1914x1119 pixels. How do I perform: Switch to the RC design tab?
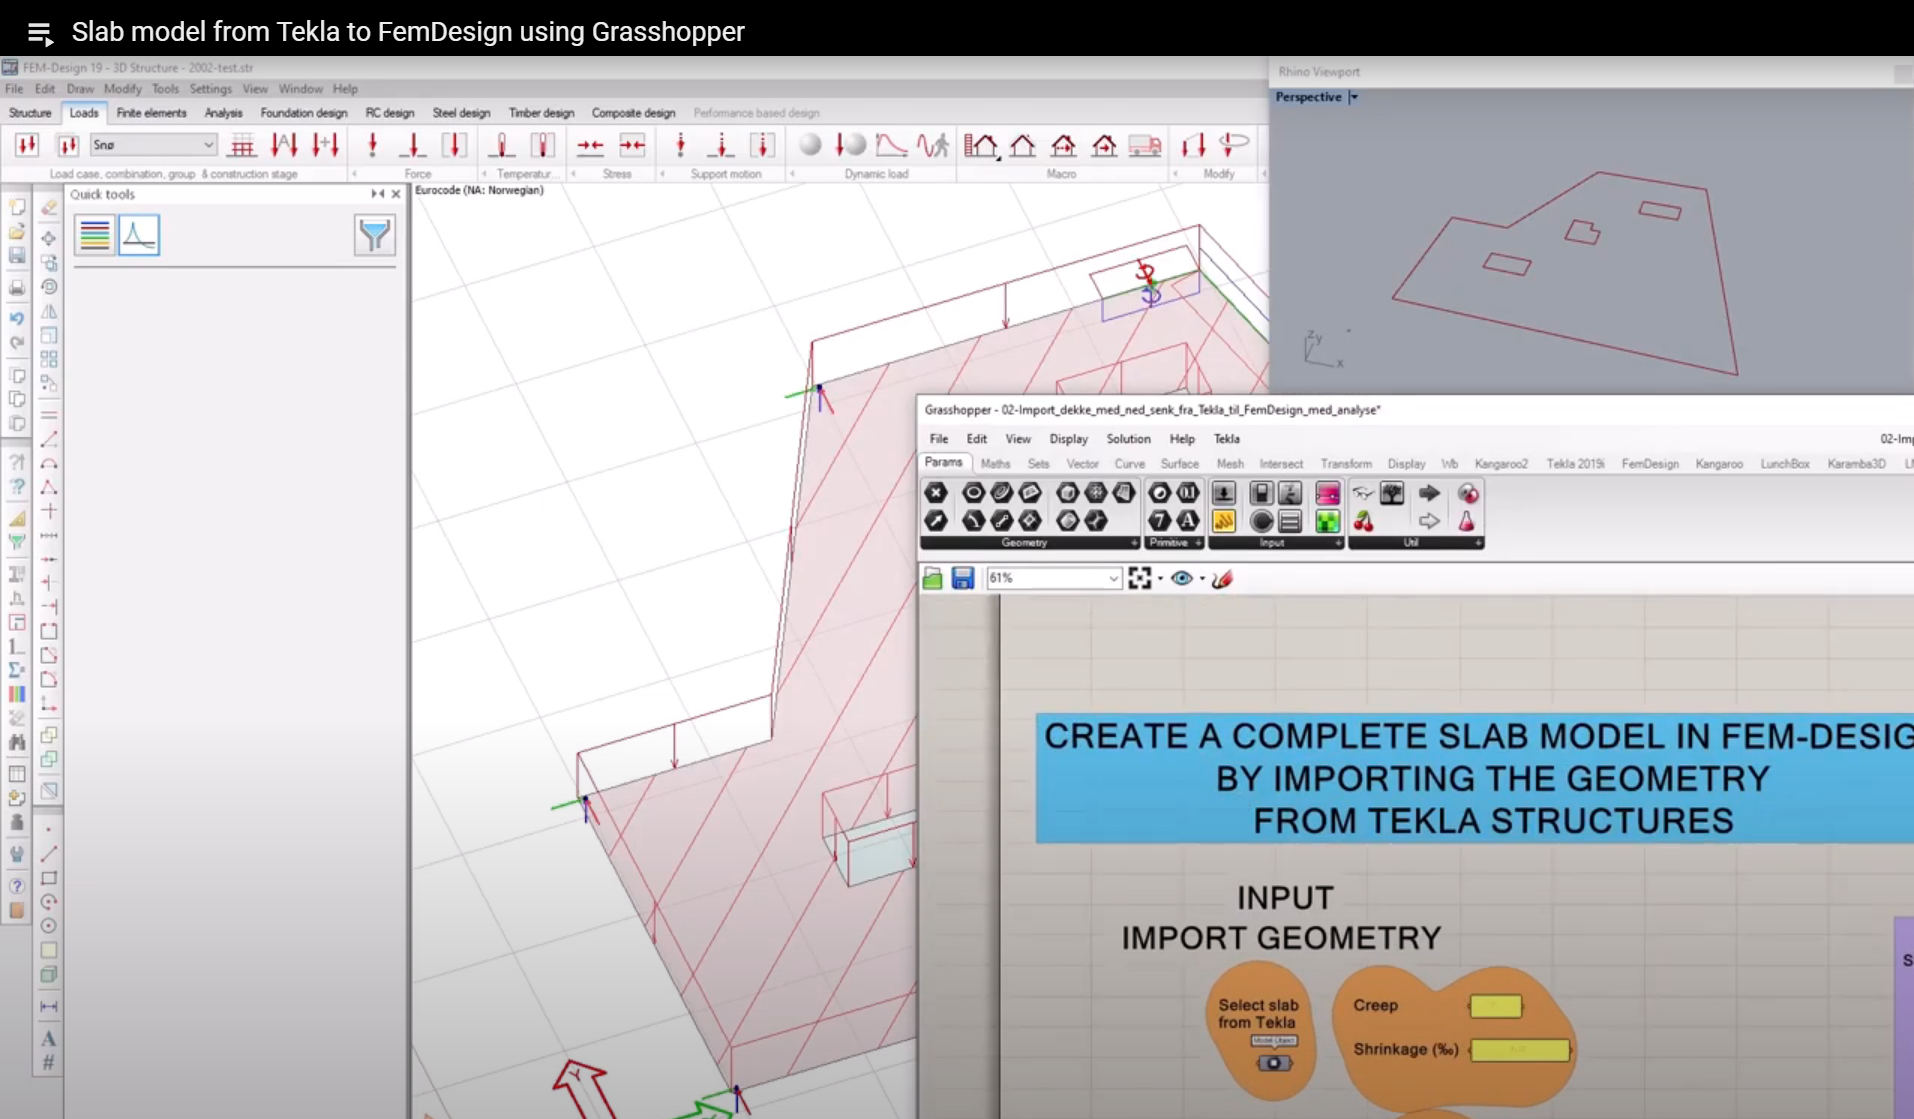[x=390, y=113]
